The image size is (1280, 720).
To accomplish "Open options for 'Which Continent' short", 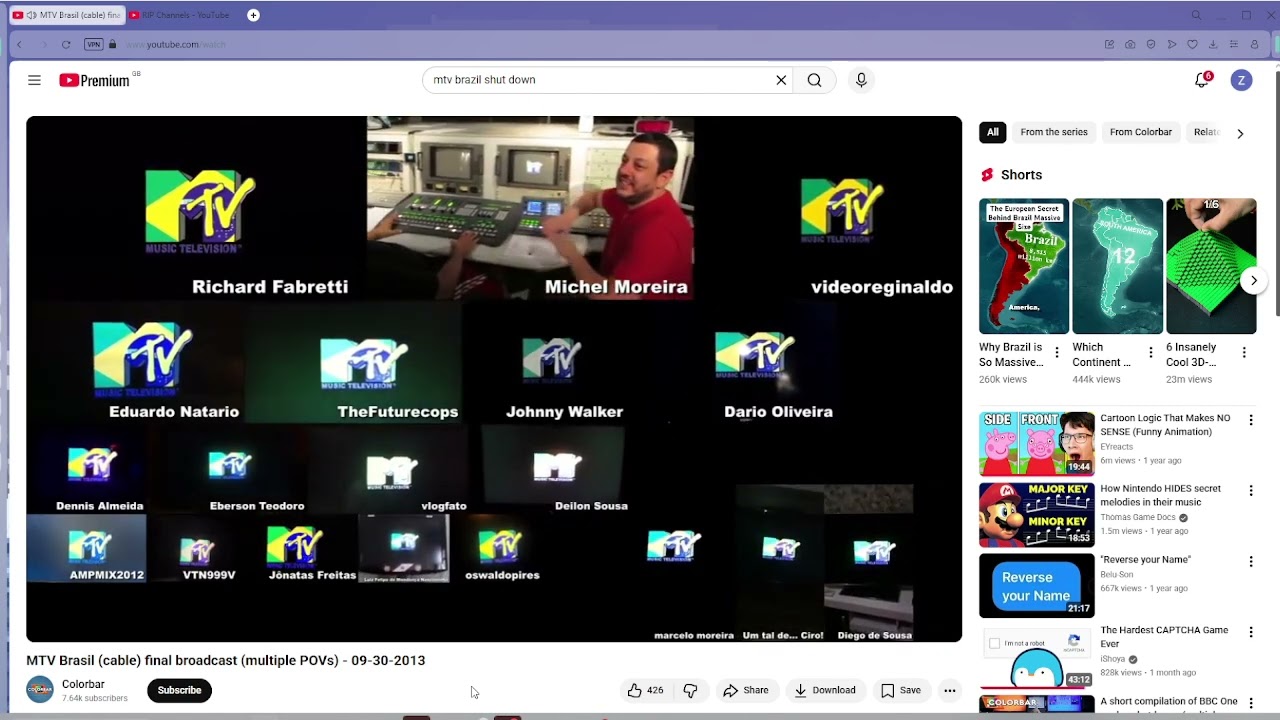I will click(1150, 352).
